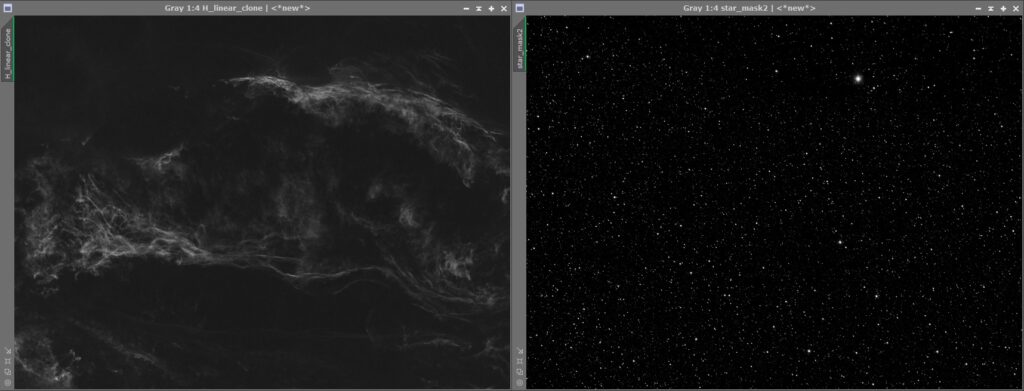The height and width of the screenshot is (391, 1024).
Task: Select the H_linear_clone vertical view tab
Action: (x=7, y=50)
